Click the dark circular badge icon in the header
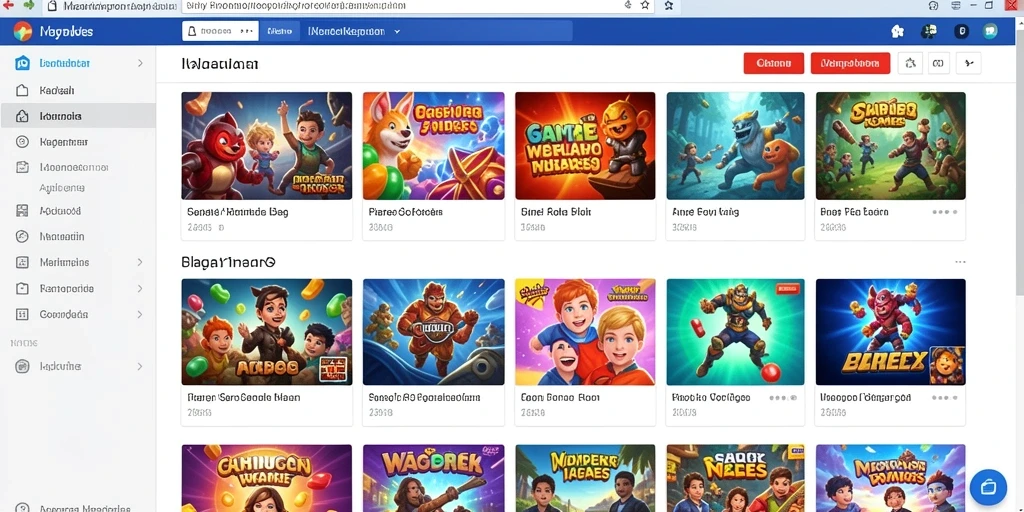 pyautogui.click(x=961, y=31)
